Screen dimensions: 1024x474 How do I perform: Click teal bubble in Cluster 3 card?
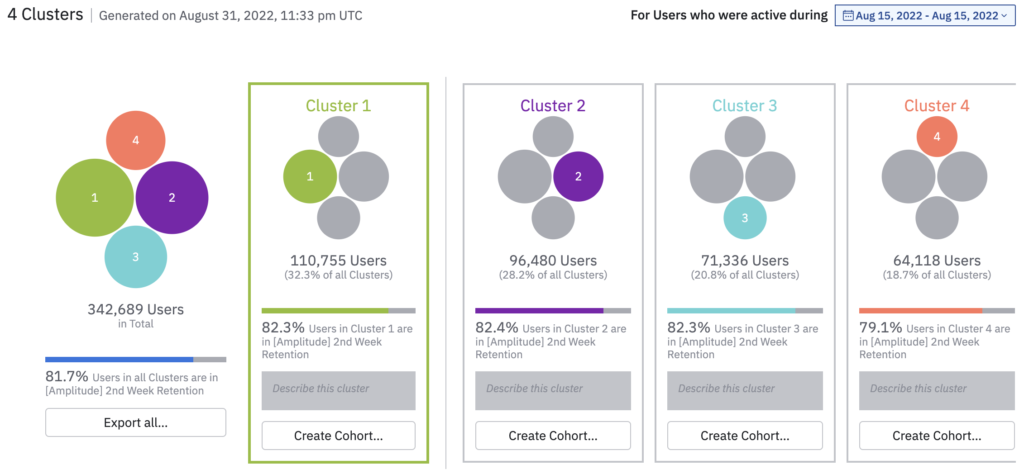pyautogui.click(x=744, y=218)
